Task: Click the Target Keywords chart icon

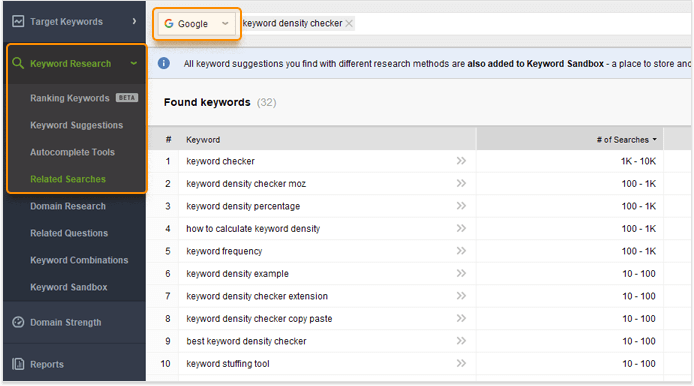Action: (18, 21)
